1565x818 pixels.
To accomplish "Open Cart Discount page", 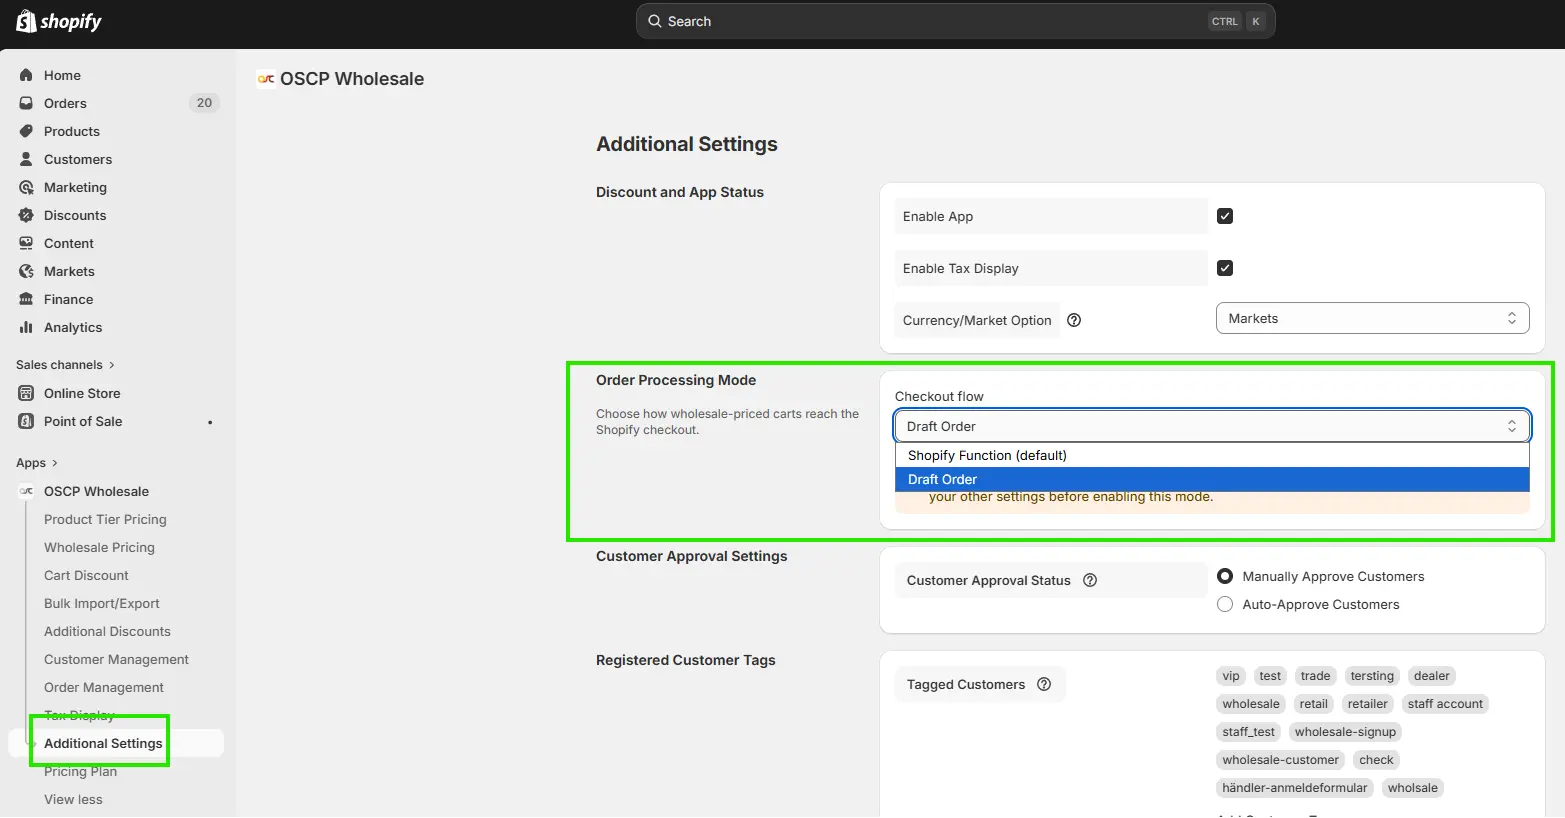I will point(86,575).
